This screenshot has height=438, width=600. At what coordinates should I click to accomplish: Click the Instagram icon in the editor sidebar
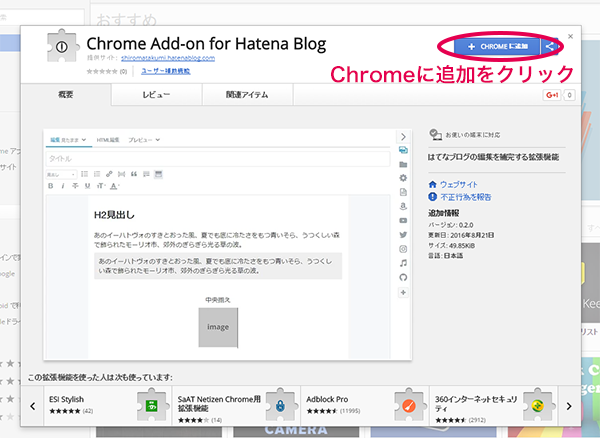click(x=403, y=249)
